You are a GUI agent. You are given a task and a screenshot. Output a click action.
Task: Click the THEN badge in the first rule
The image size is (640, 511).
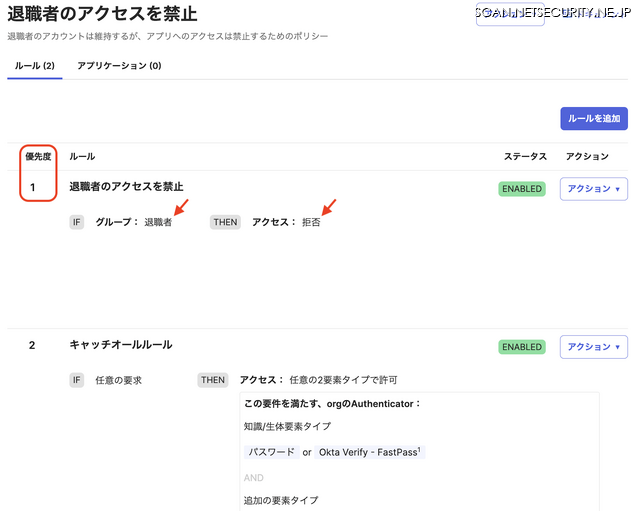(225, 222)
